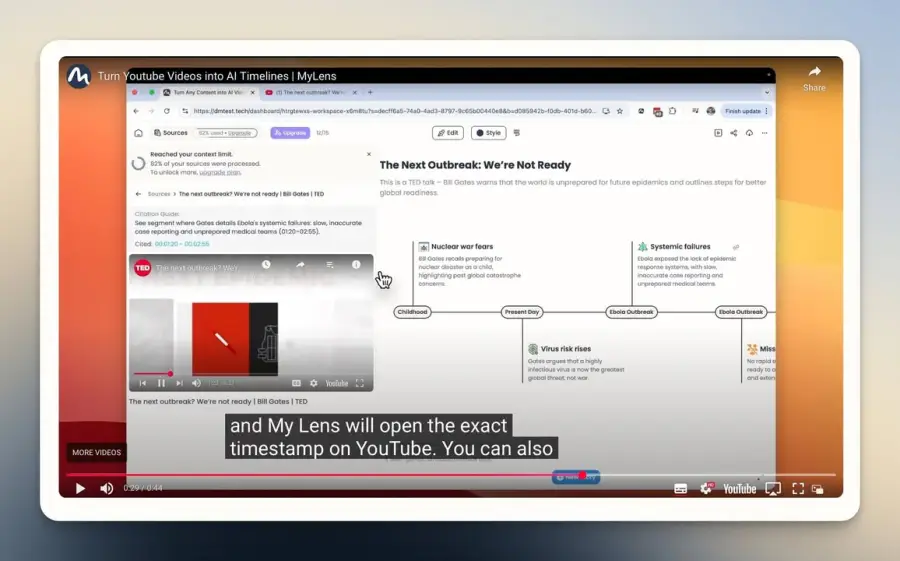Skip to previous in the embedded player
Screen dimensions: 900x561
coord(143,383)
